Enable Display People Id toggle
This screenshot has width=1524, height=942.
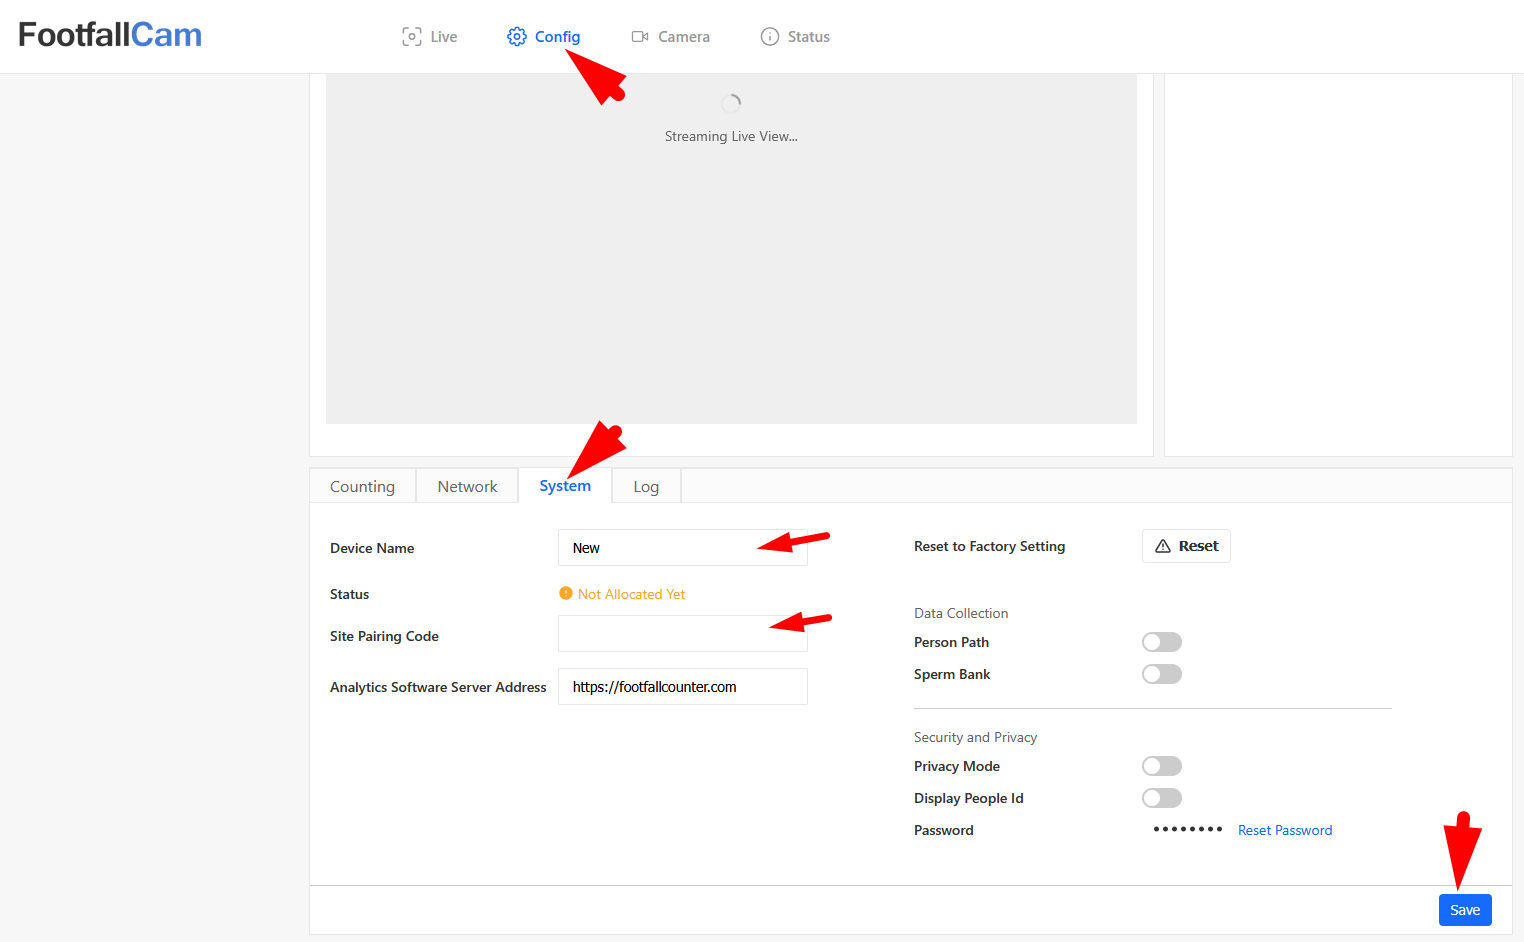click(1161, 798)
